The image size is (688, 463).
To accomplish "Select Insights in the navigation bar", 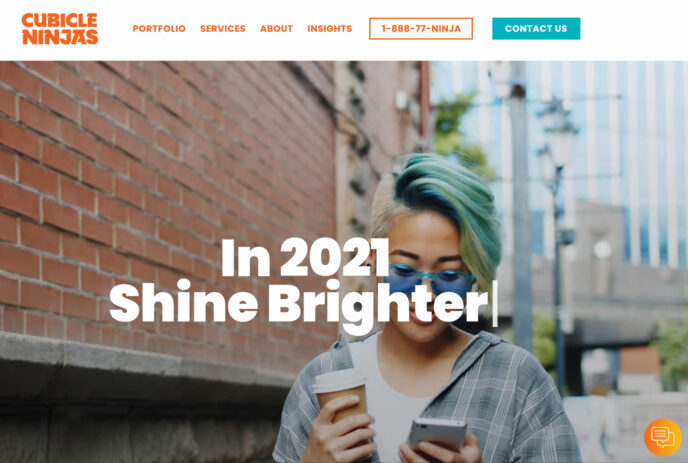I will pos(330,29).
